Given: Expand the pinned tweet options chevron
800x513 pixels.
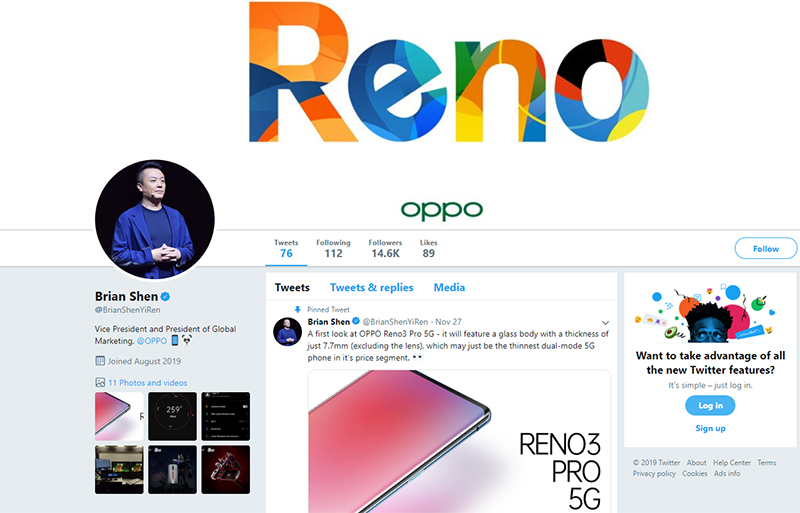Looking at the screenshot, I should pyautogui.click(x=605, y=323).
